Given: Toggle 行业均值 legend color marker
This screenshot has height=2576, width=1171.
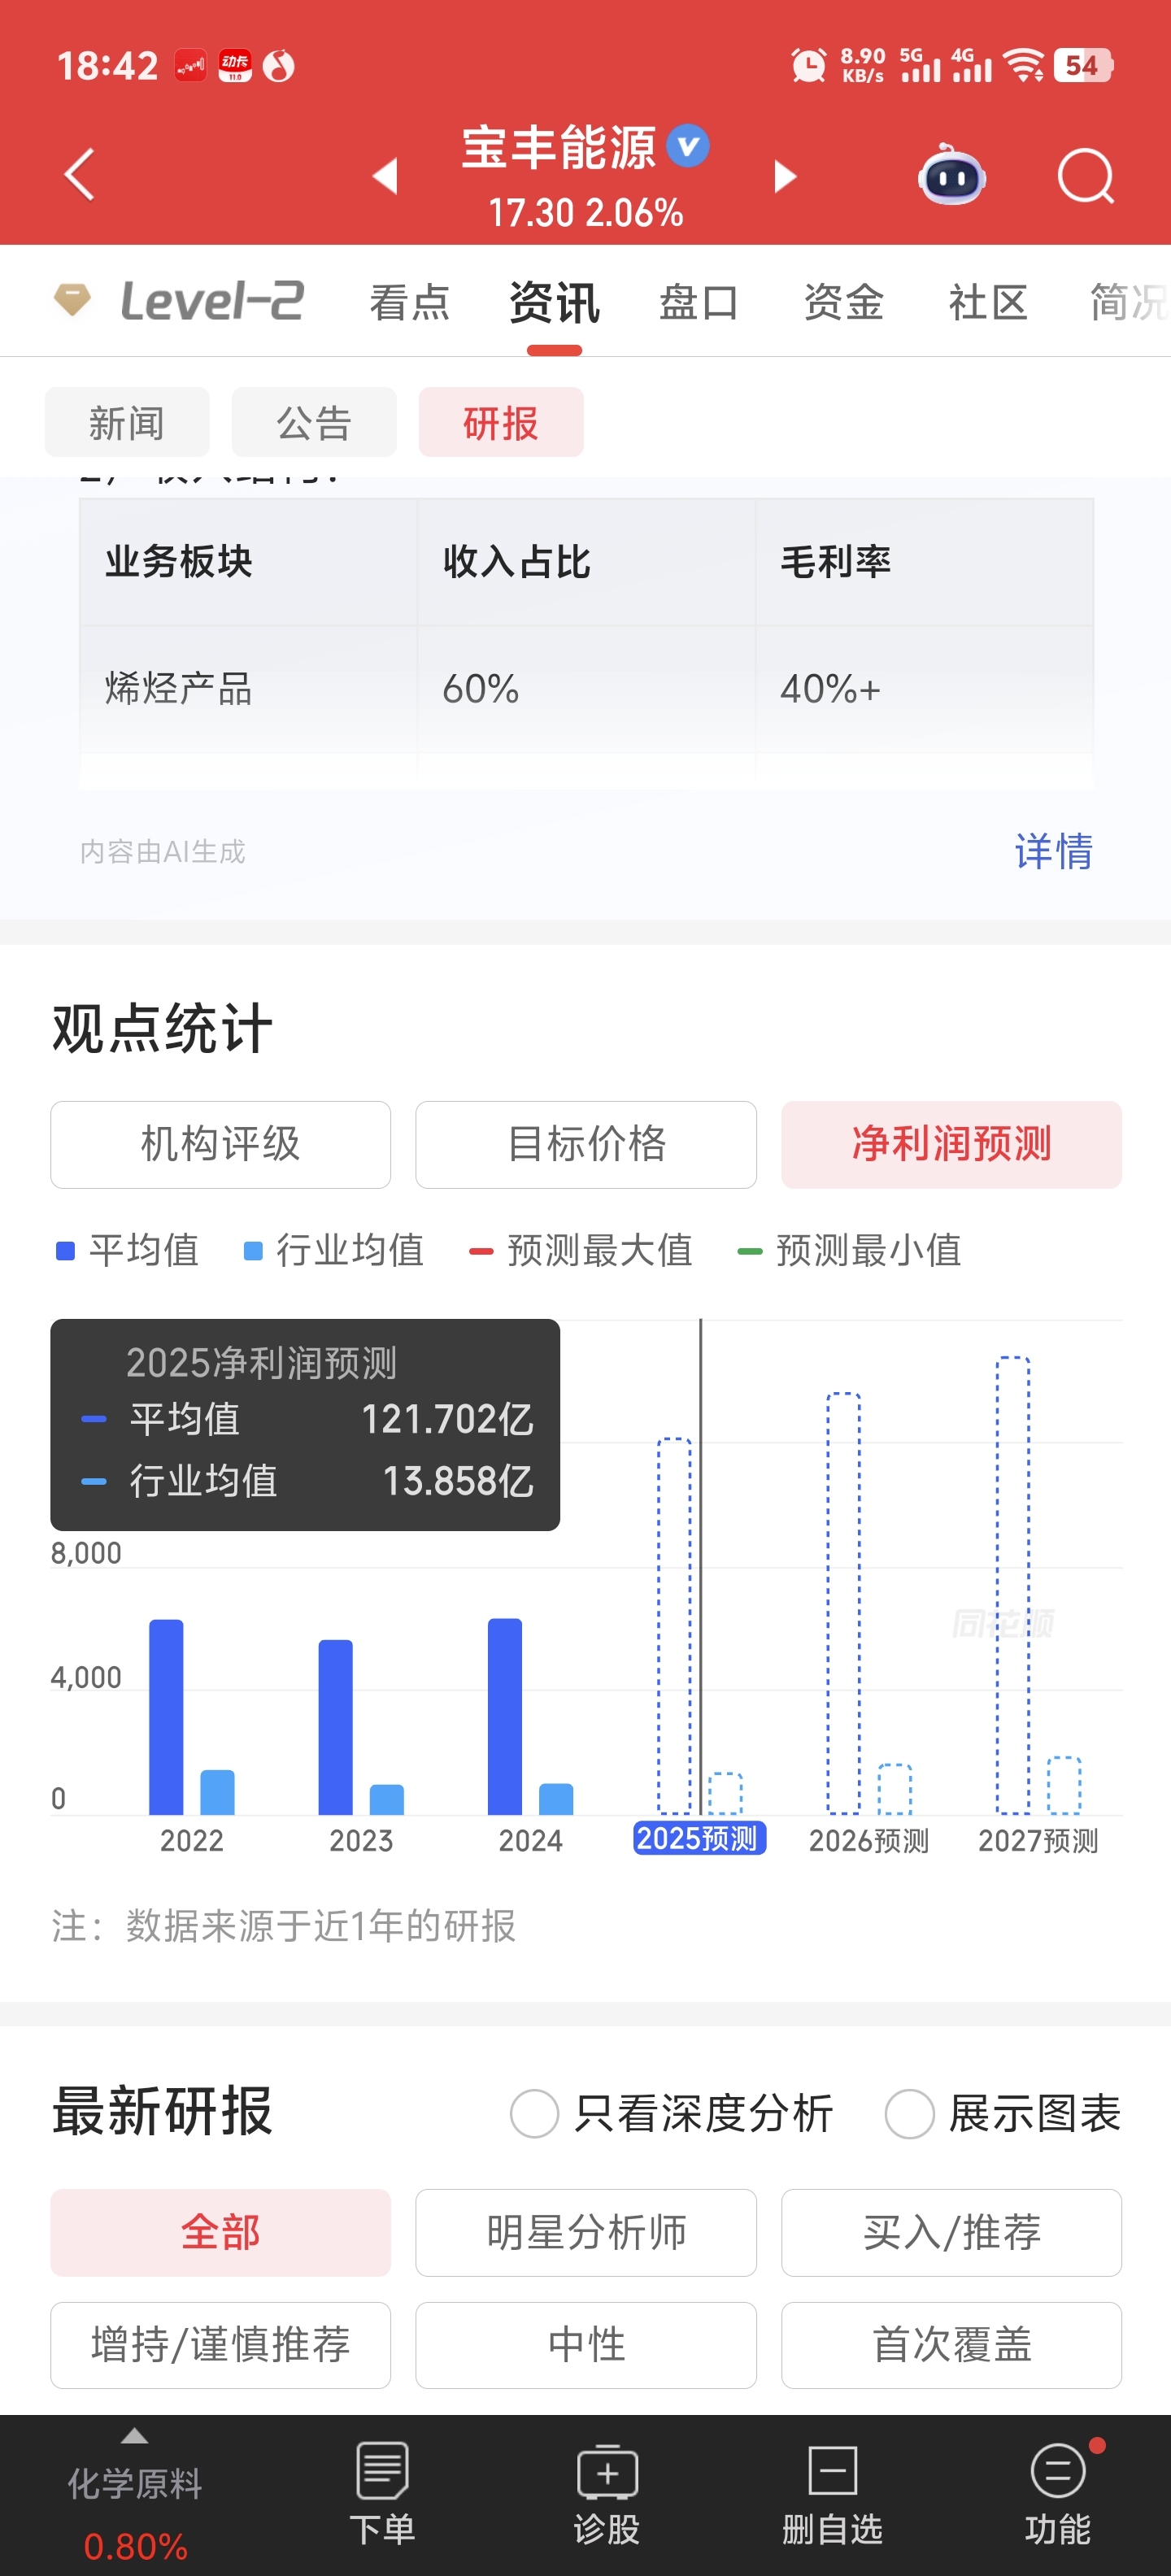Looking at the screenshot, I should (x=253, y=1251).
